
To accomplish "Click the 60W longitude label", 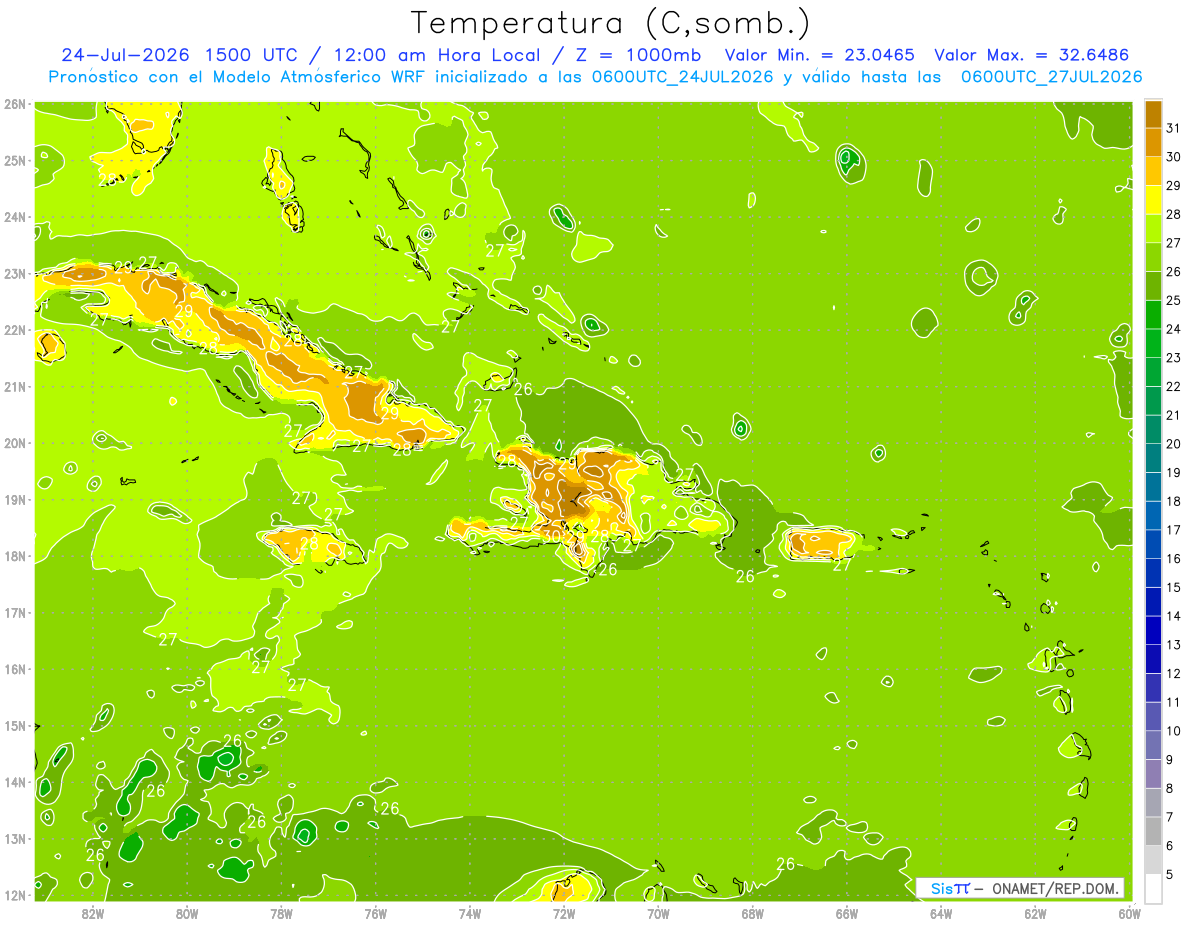I will pos(1129,913).
